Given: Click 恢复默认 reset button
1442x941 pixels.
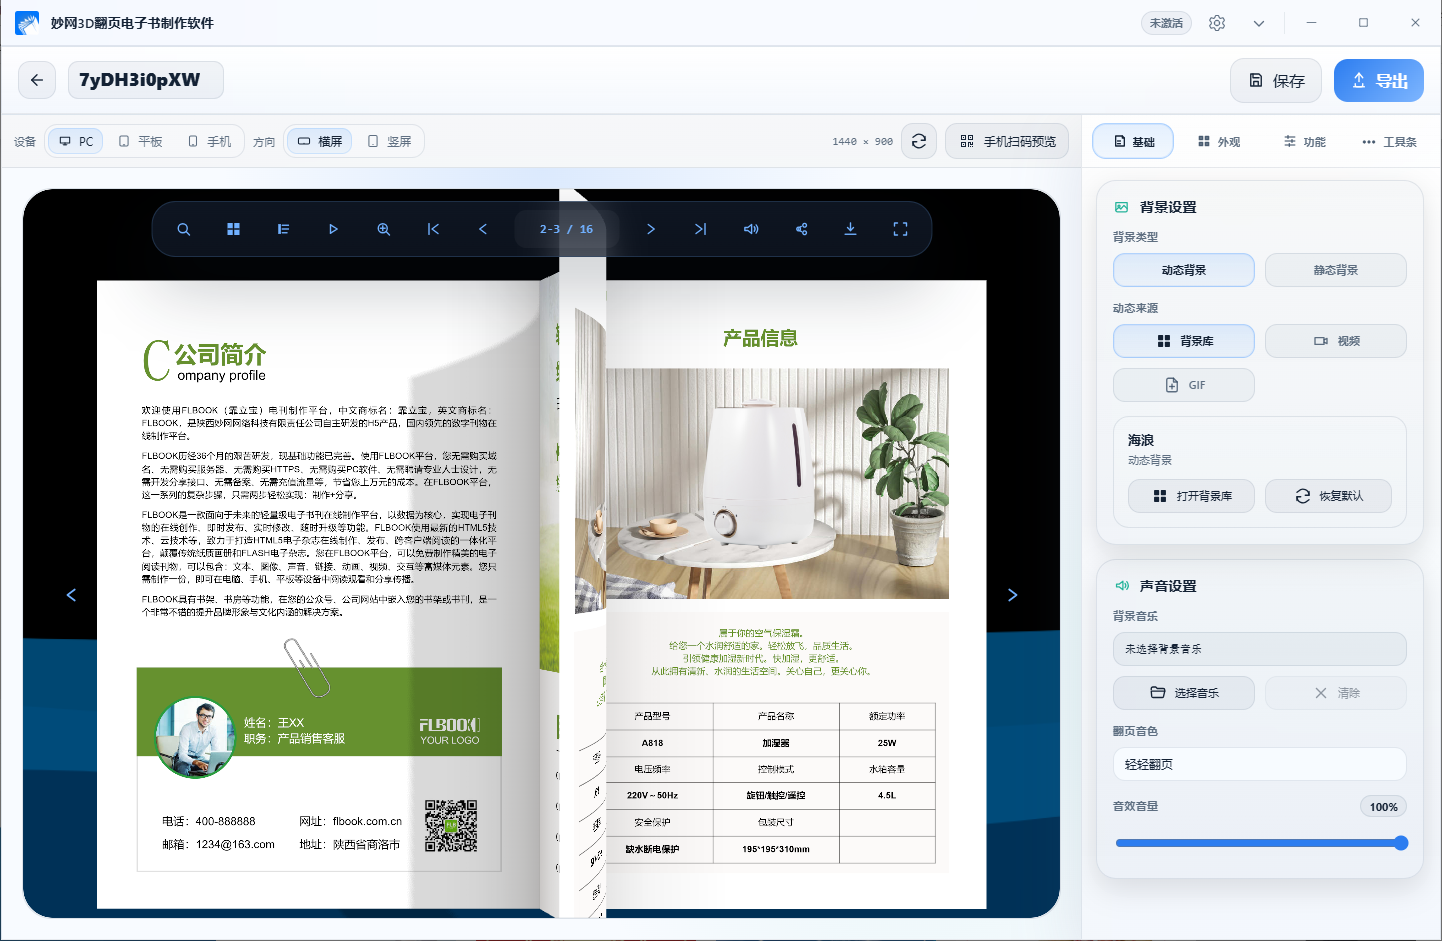Looking at the screenshot, I should [x=1328, y=496].
